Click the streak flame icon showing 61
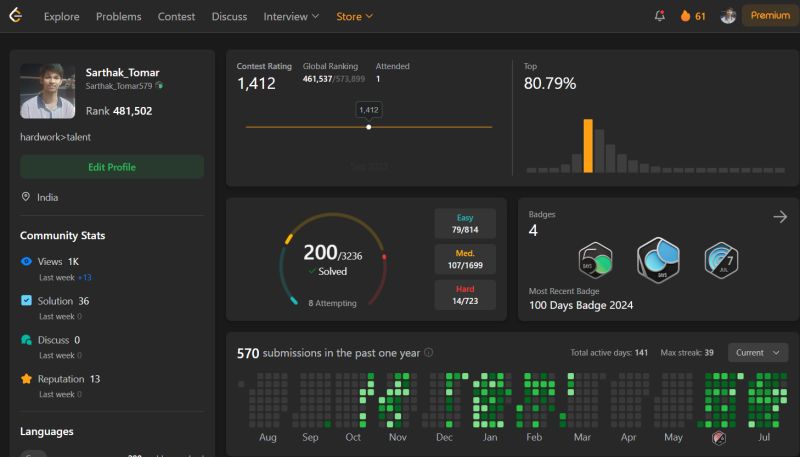Image resolution: width=800 pixels, height=457 pixels. click(685, 16)
